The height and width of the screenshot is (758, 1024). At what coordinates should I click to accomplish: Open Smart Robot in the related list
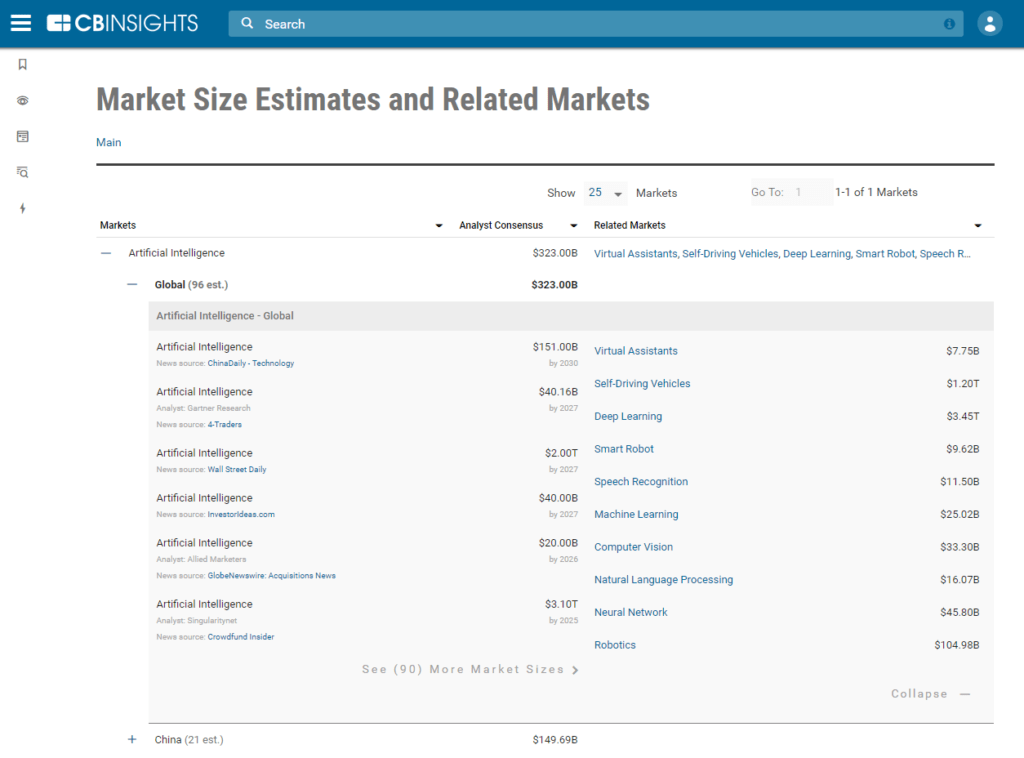point(624,449)
